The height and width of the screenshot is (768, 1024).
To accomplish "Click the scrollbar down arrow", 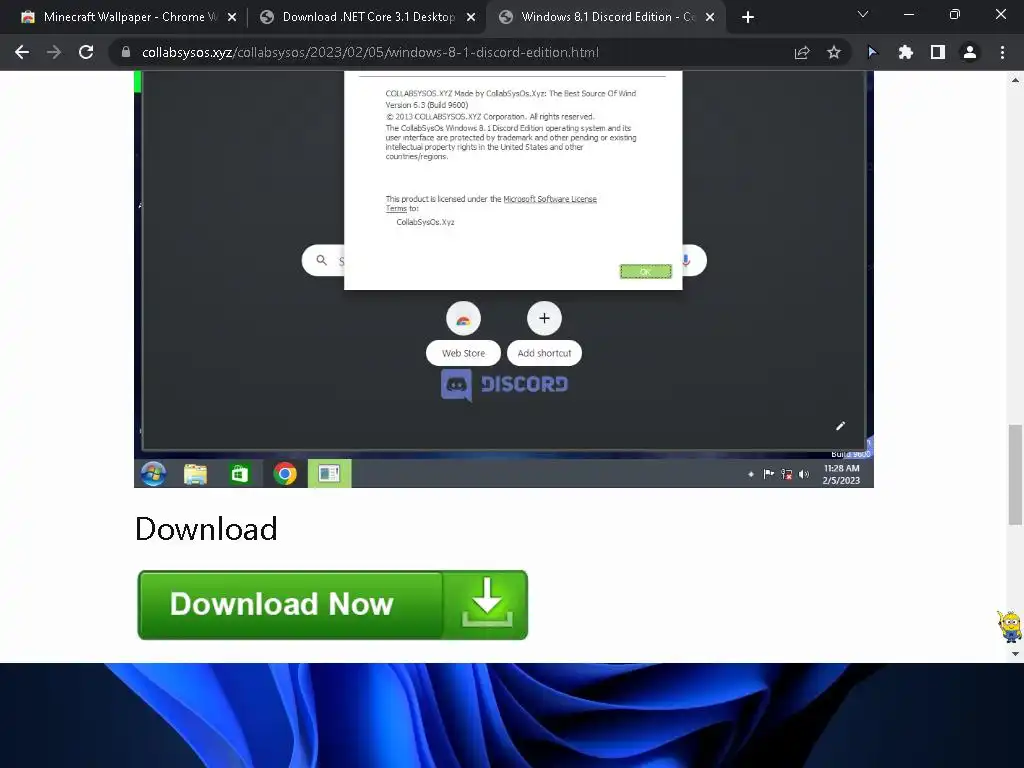I will point(1015,654).
